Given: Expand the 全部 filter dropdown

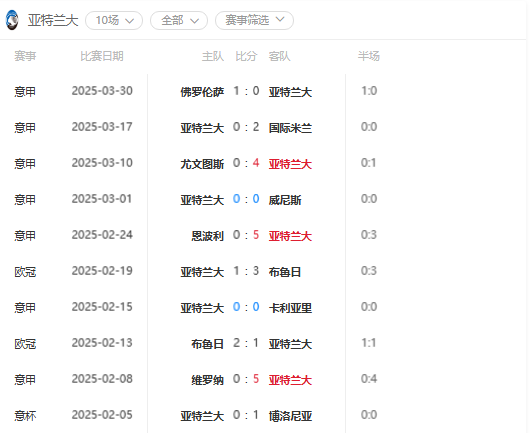Looking at the screenshot, I should click(179, 20).
